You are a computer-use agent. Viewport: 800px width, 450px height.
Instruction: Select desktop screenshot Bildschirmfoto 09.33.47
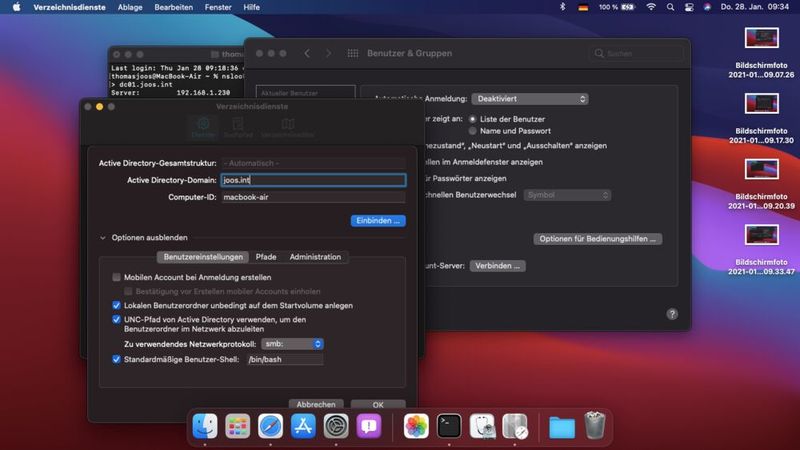[x=761, y=249]
